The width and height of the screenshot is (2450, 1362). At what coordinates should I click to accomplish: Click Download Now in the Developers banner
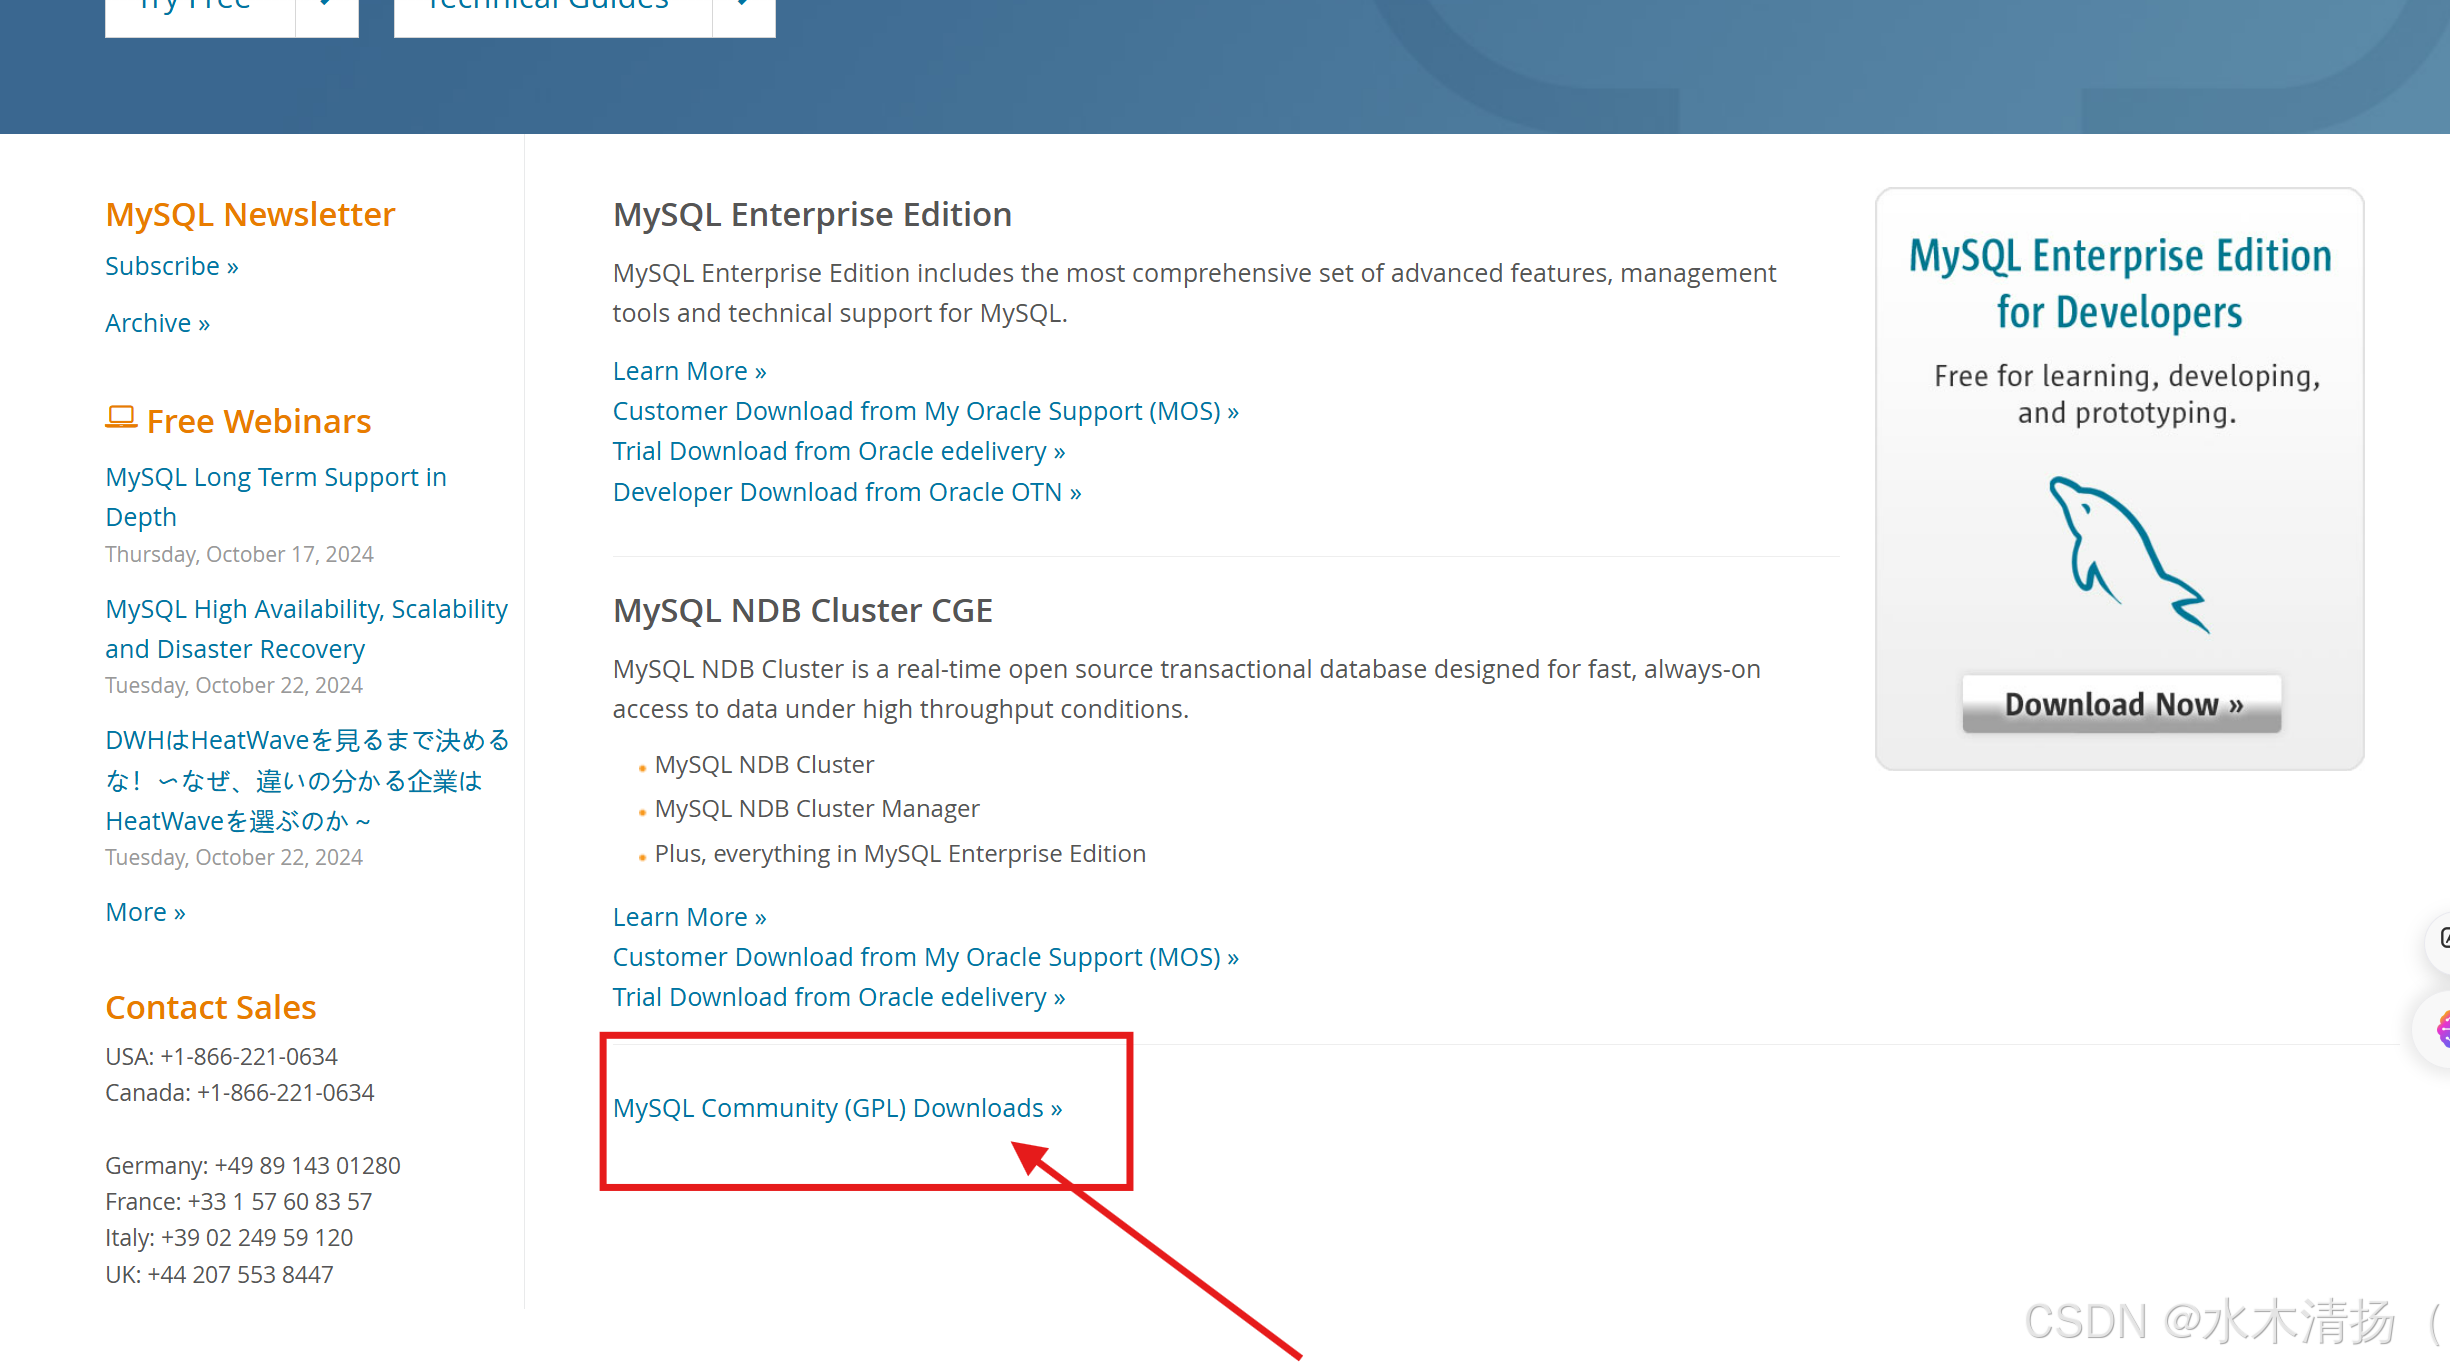pos(2120,703)
